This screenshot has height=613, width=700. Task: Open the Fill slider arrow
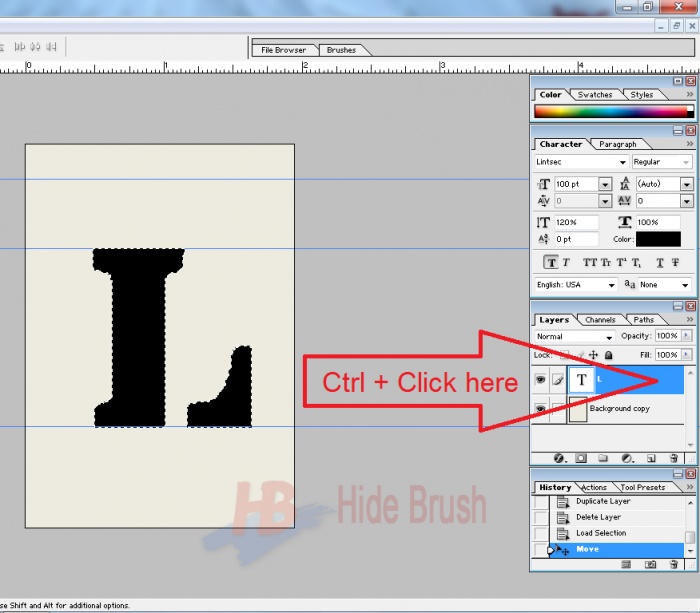pos(687,355)
